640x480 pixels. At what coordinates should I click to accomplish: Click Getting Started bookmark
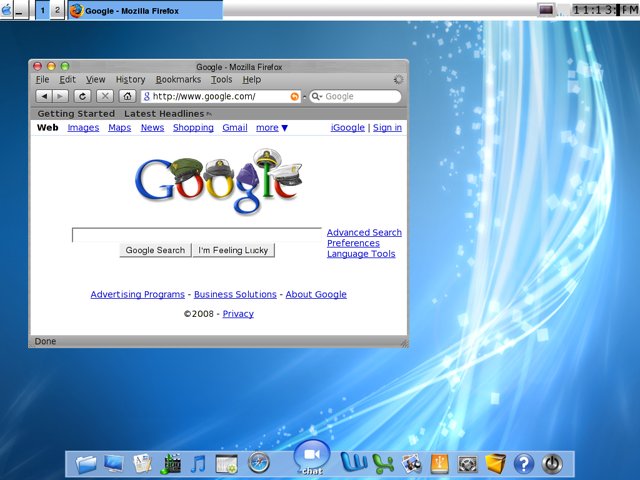coord(76,114)
